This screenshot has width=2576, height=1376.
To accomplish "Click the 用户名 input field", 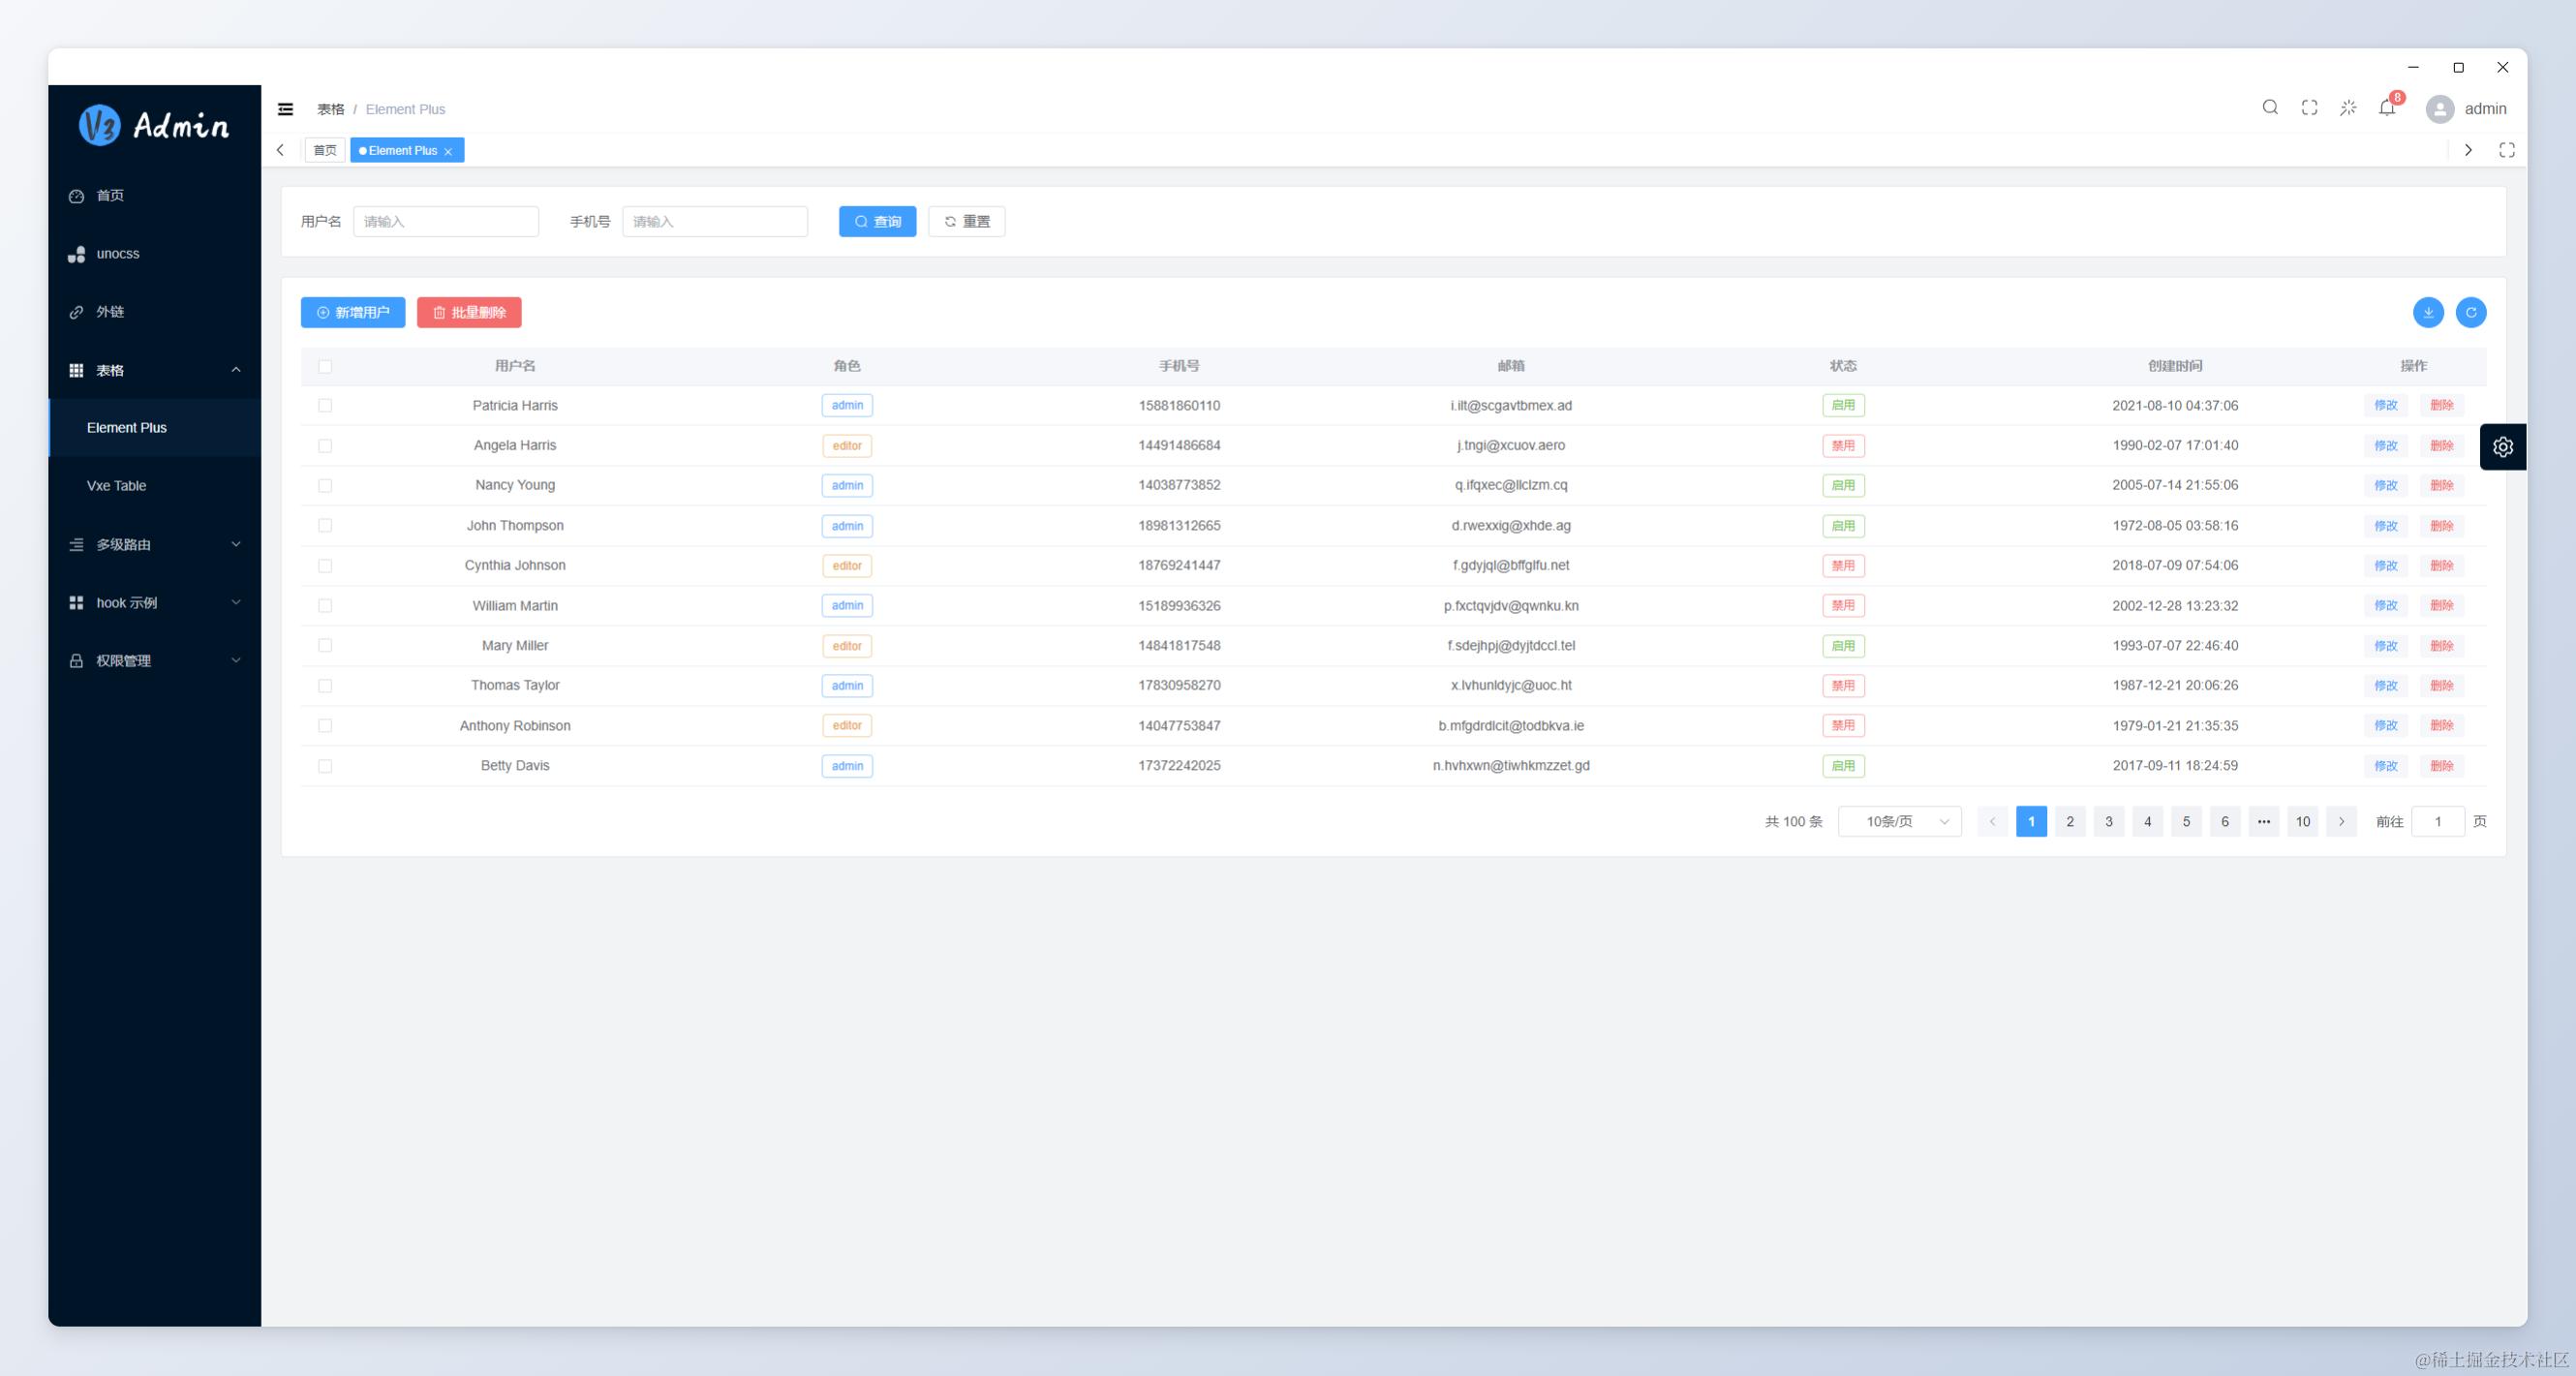I will tap(446, 222).
